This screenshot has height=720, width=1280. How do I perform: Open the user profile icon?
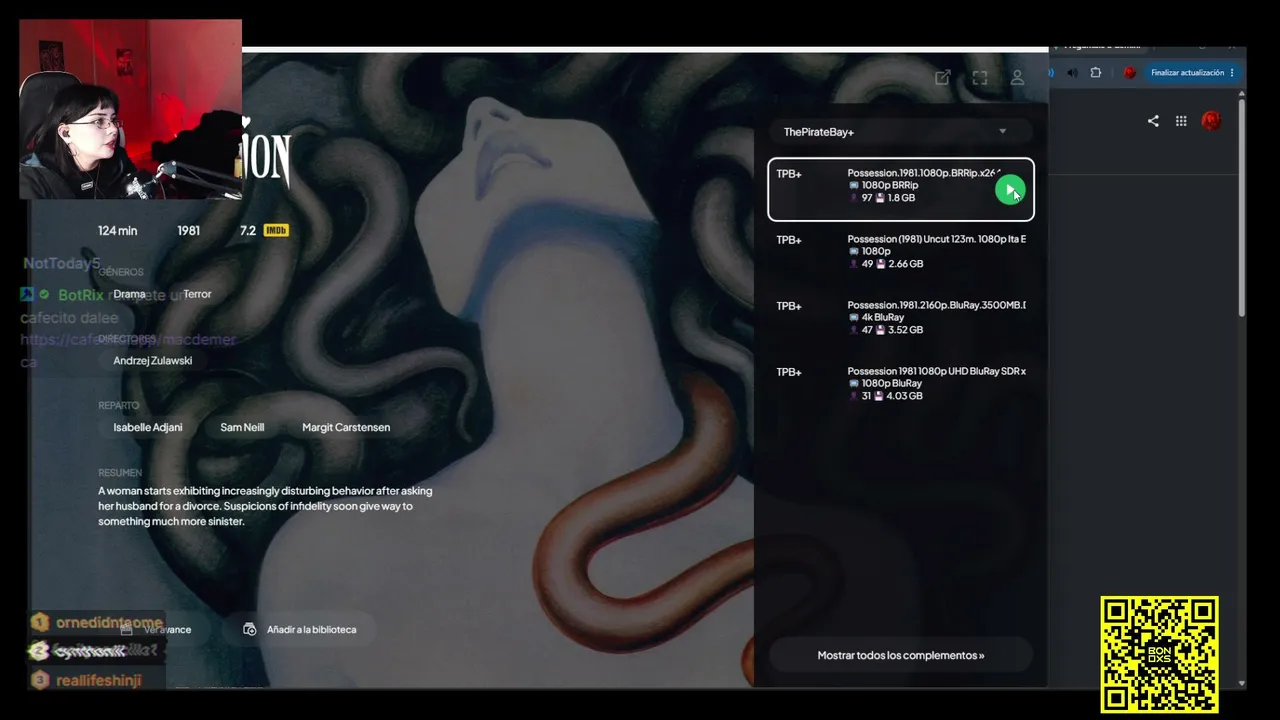[1017, 78]
